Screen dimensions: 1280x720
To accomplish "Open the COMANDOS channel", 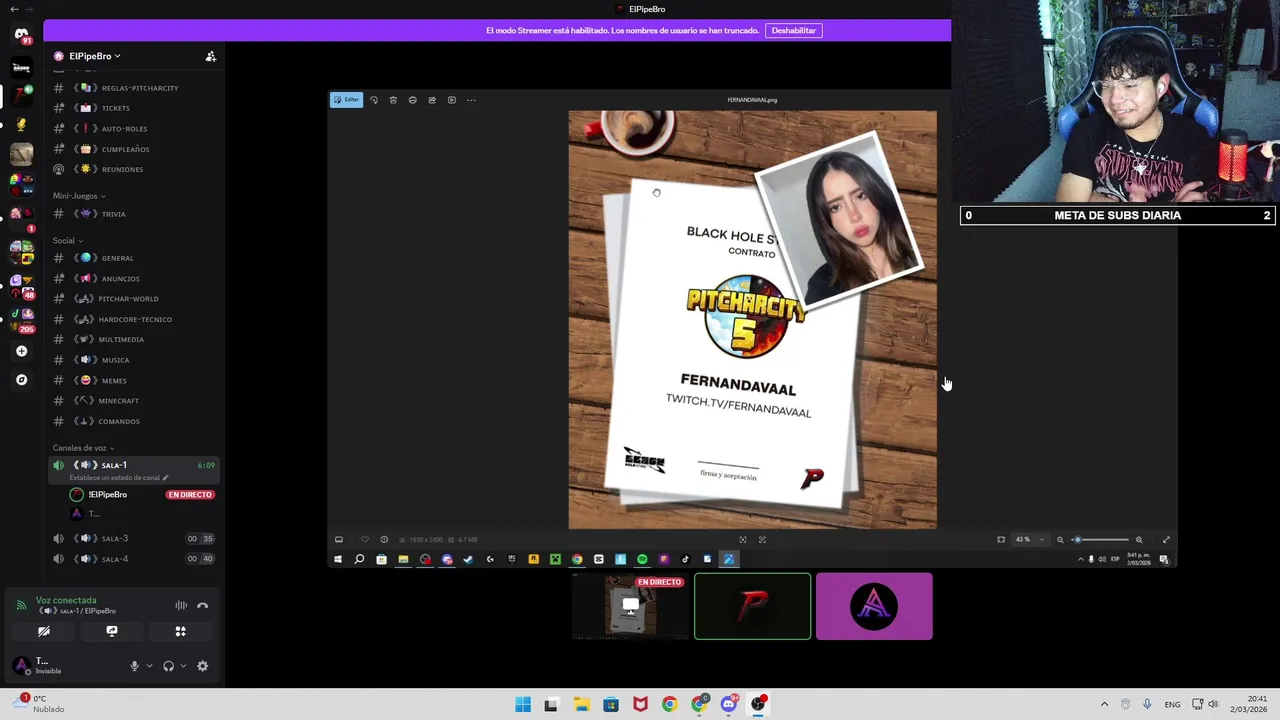I will point(134,421).
